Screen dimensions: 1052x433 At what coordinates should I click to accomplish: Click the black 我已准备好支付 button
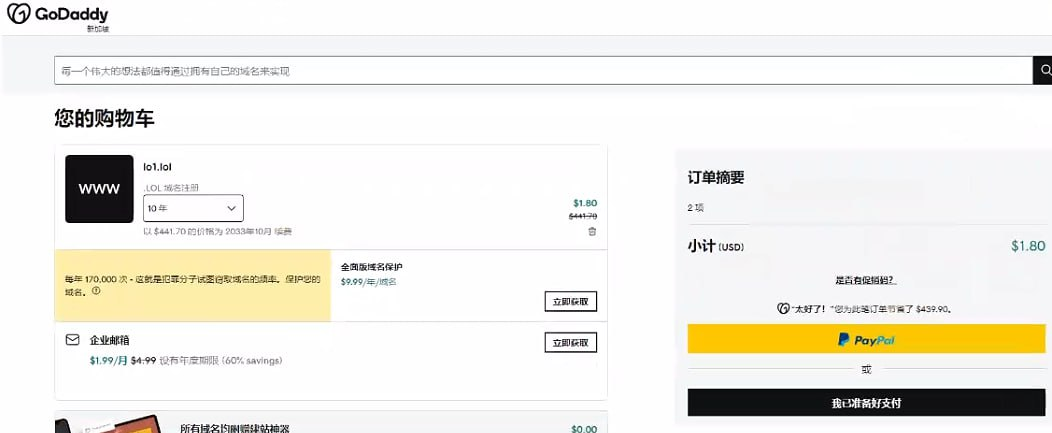(866, 403)
